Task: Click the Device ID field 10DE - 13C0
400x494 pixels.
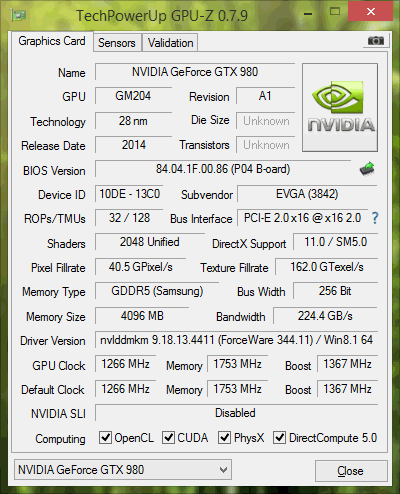Action: click(x=129, y=194)
